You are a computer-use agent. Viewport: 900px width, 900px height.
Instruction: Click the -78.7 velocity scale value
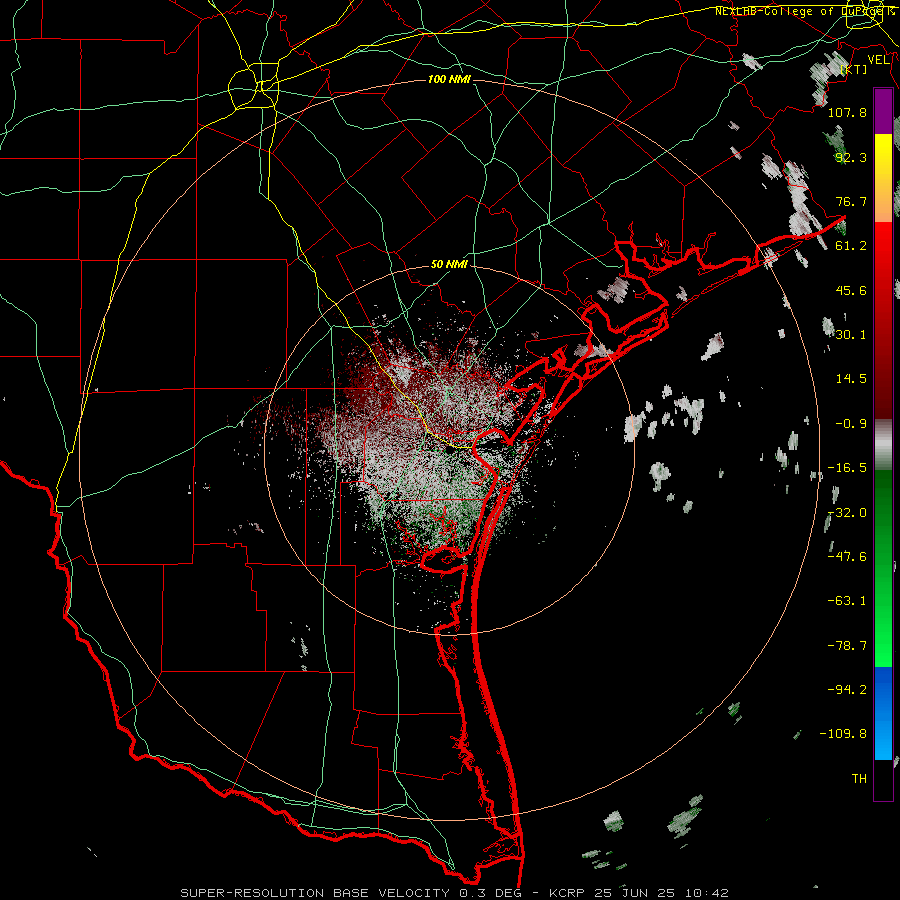[x=847, y=646]
